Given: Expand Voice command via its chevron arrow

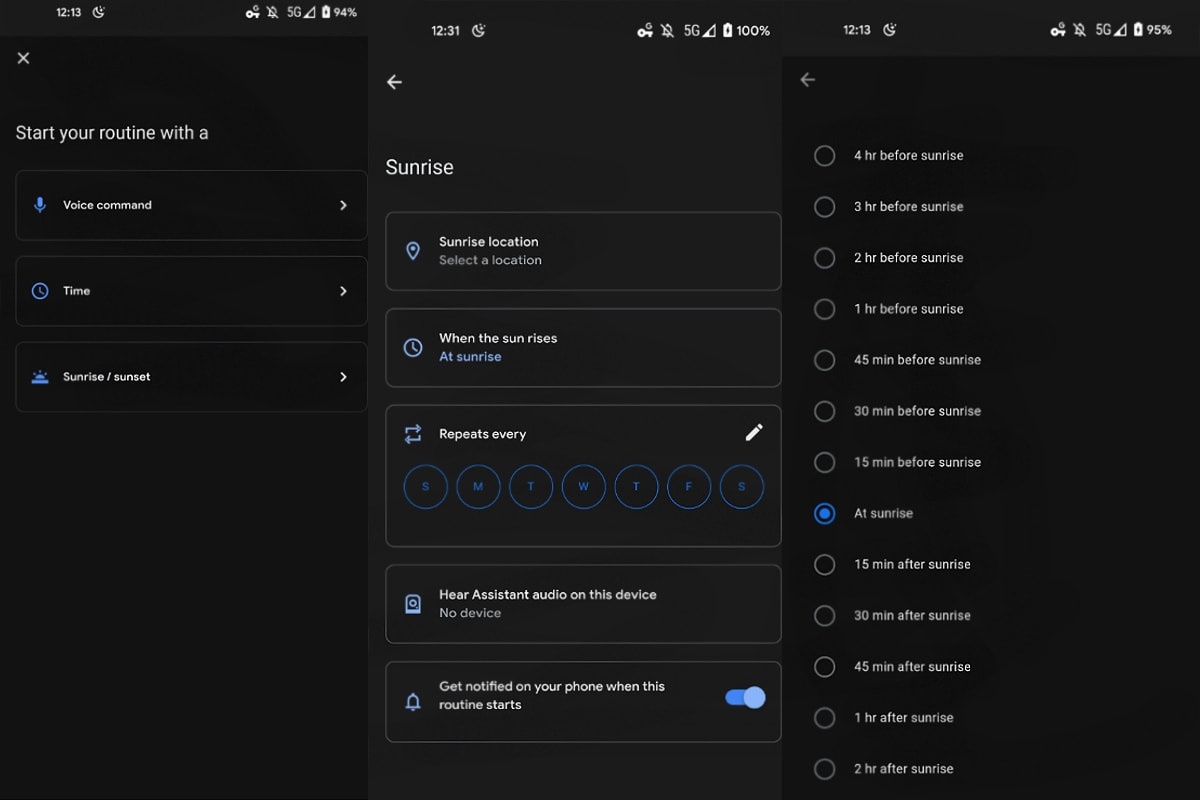Looking at the screenshot, I should coord(343,205).
